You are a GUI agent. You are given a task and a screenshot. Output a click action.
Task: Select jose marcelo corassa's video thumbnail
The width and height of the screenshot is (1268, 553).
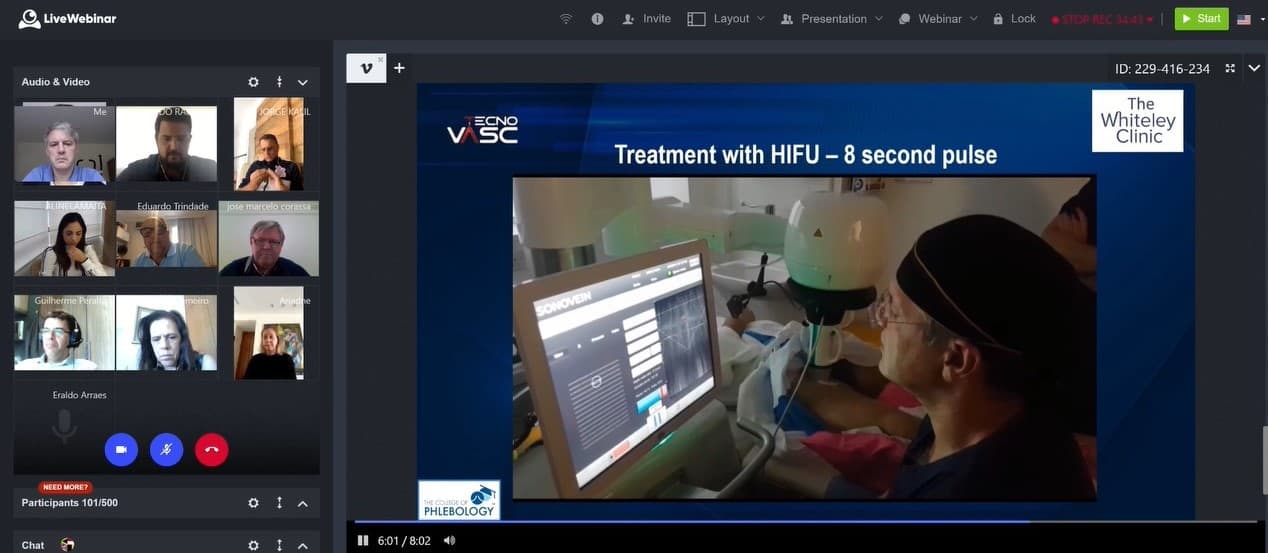pyautogui.click(x=269, y=237)
